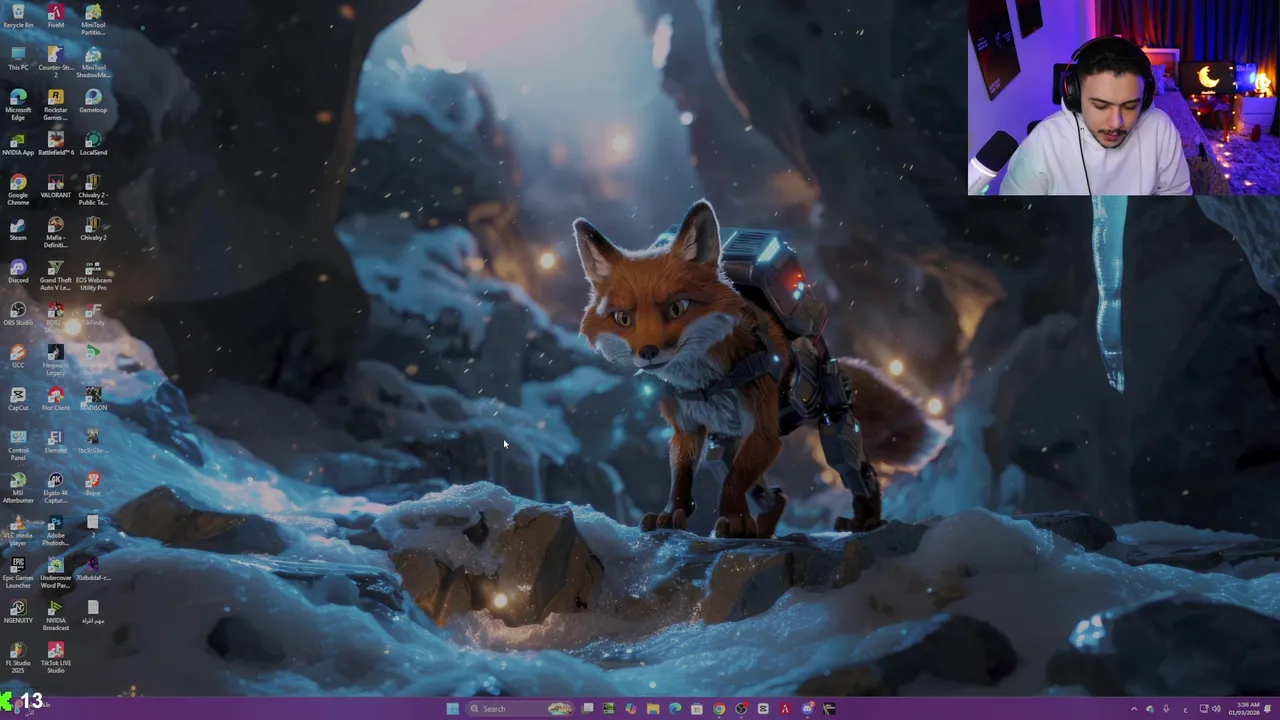Select the EOS Webcam Utility Pro shortcut

pyautogui.click(x=93, y=275)
